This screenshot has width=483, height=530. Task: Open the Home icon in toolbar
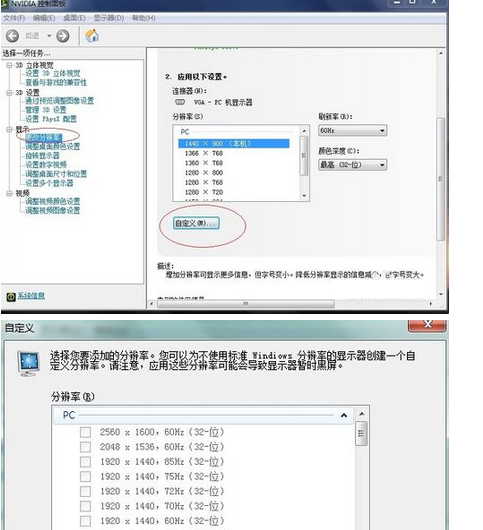pyautogui.click(x=92, y=35)
